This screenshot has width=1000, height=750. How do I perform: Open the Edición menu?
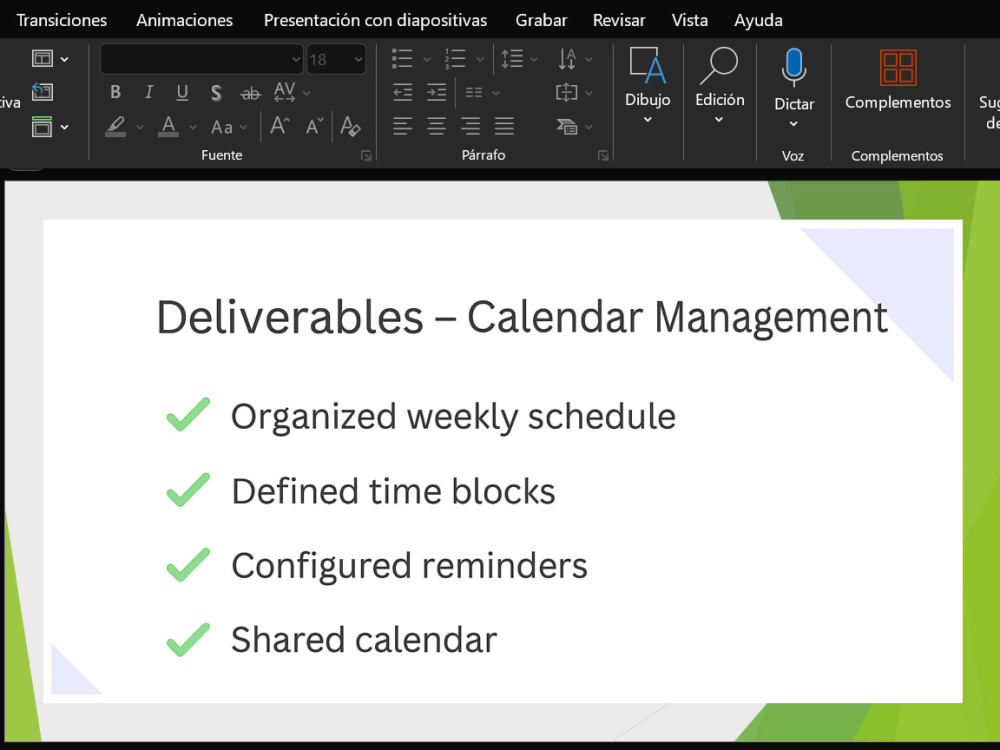click(719, 85)
